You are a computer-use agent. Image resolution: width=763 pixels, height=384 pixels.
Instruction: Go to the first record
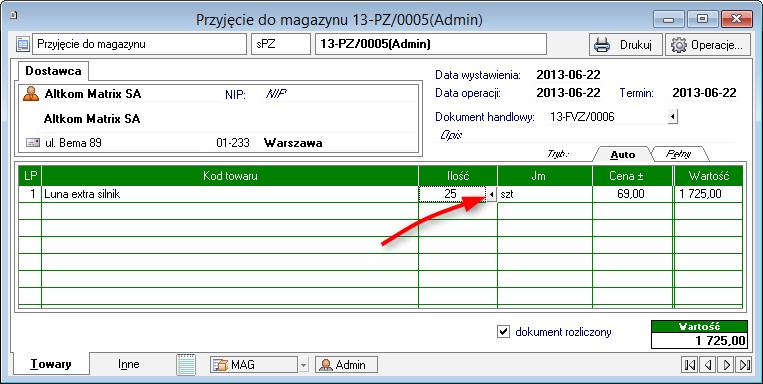click(x=690, y=365)
